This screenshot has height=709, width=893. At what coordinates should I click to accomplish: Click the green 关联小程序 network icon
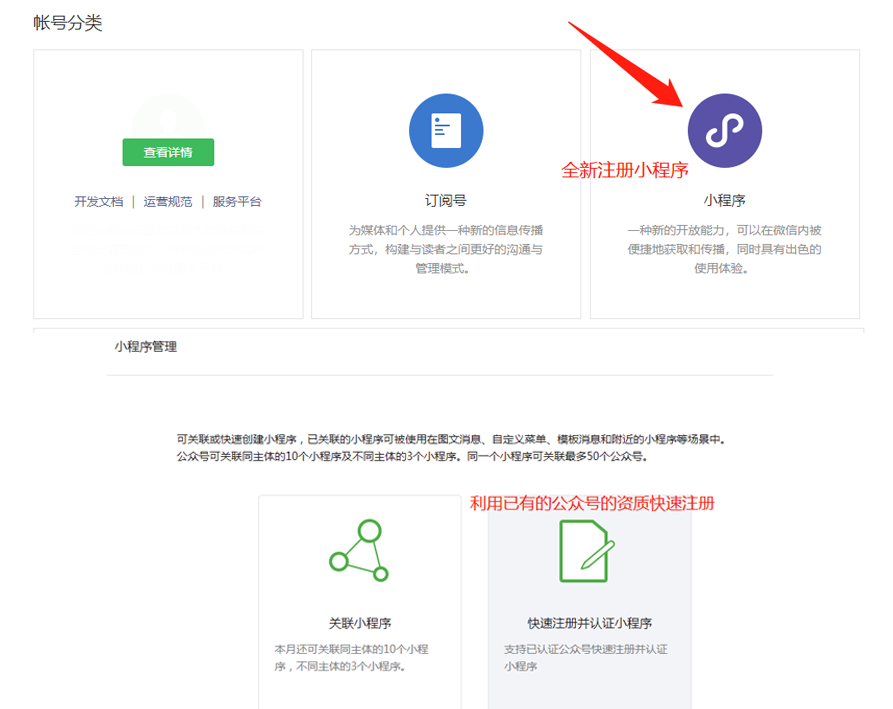[359, 551]
